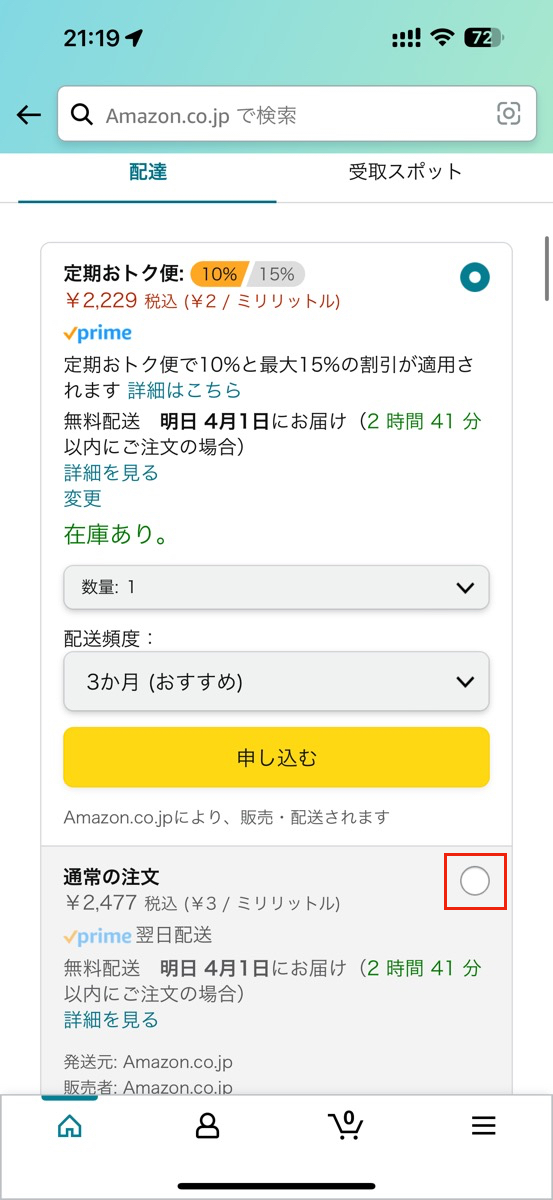The height and width of the screenshot is (1200, 553).
Task: Tap the 変更 link
Action: 83,498
